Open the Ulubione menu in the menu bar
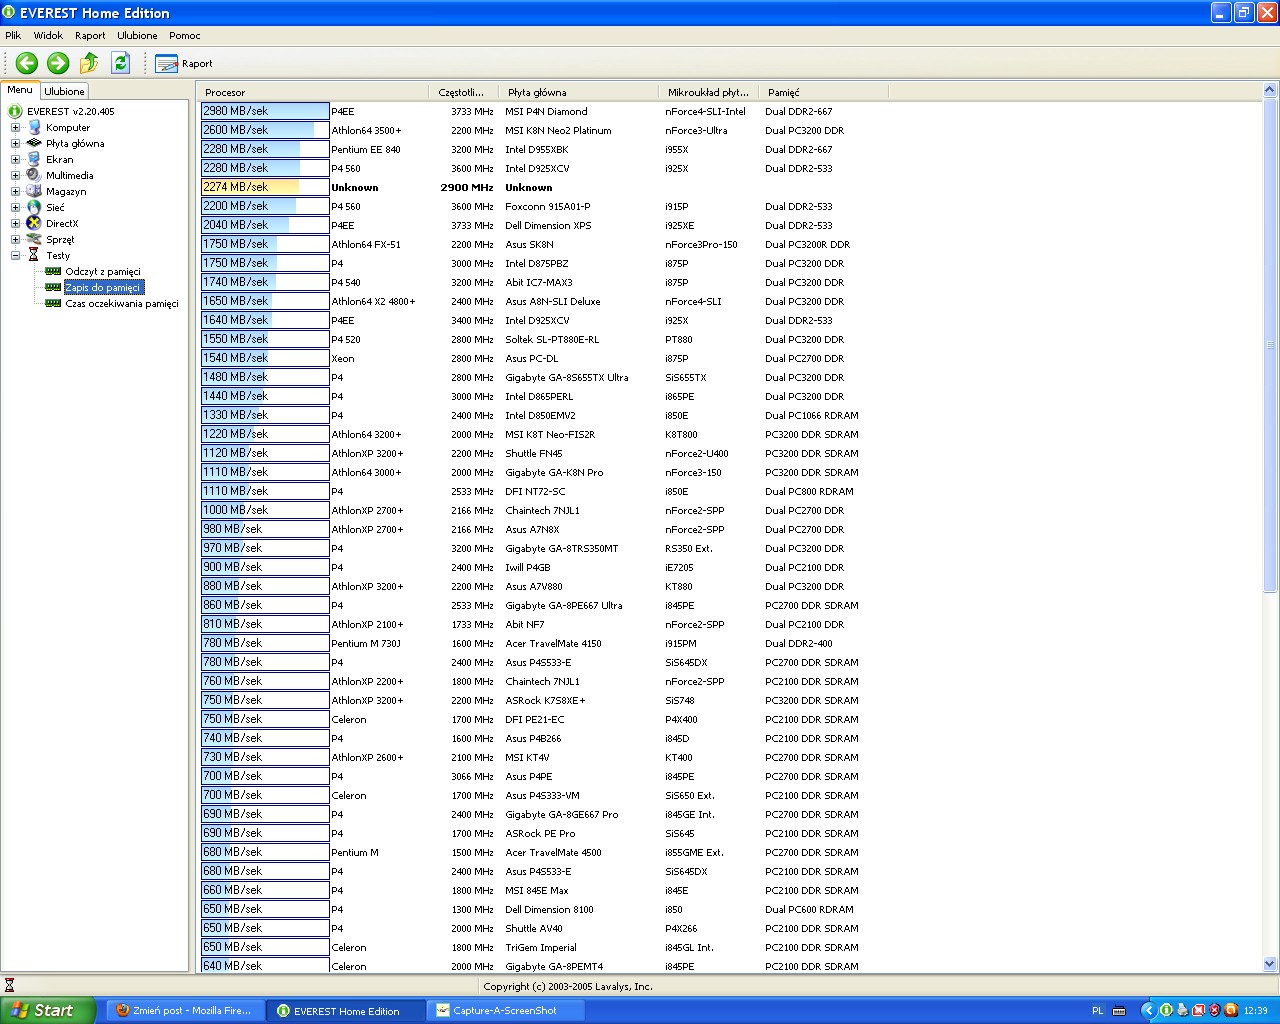Viewport: 1280px width, 1024px height. tap(137, 35)
